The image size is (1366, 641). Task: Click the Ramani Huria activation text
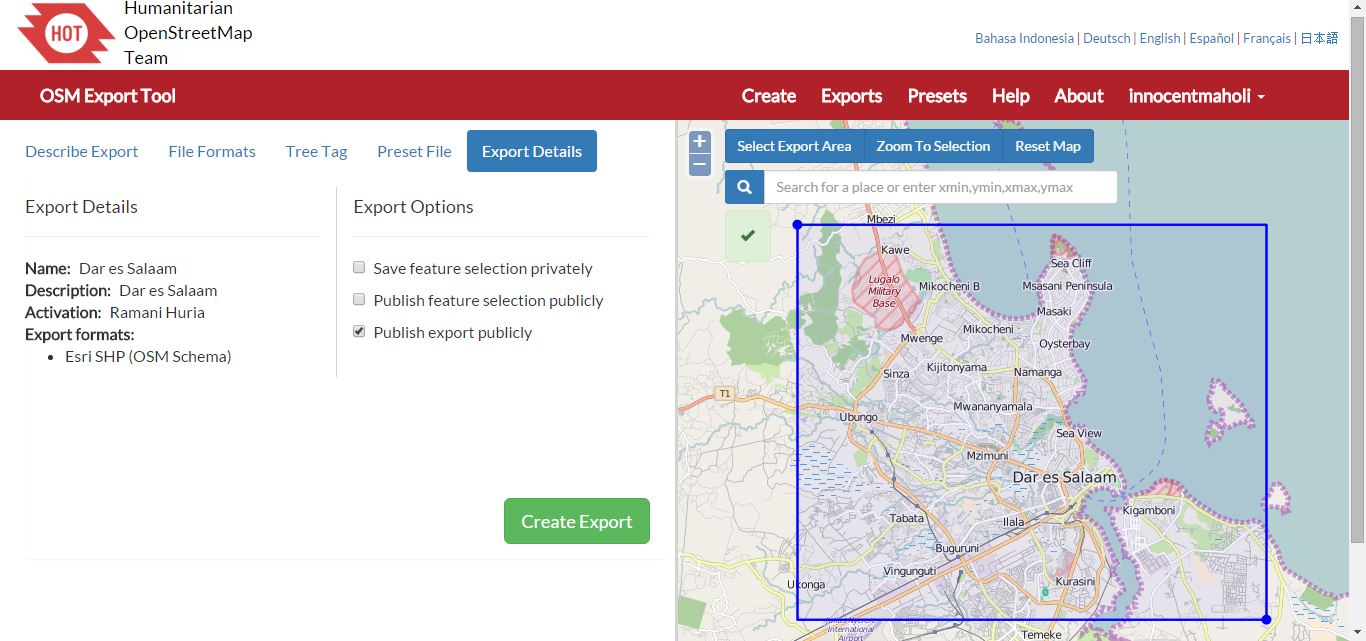click(157, 312)
